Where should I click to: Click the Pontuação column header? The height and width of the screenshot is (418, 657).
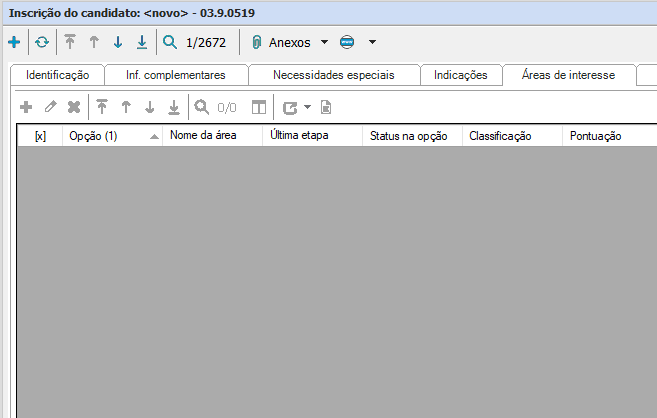pyautogui.click(x=595, y=136)
